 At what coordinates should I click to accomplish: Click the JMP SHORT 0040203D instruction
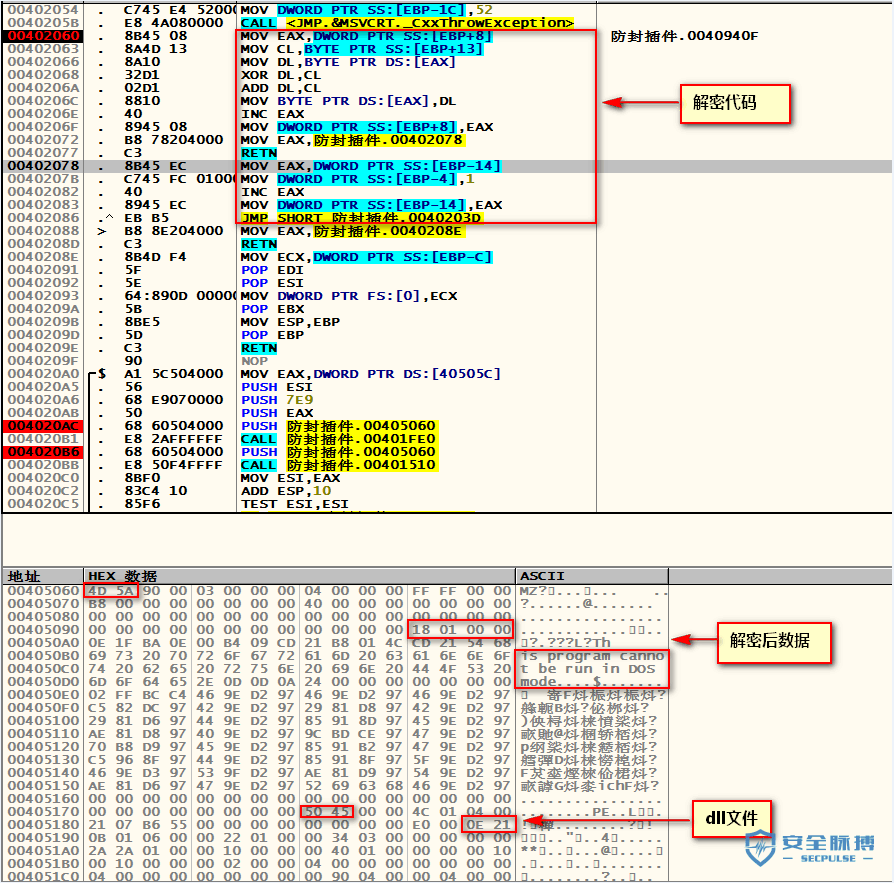coord(362,218)
